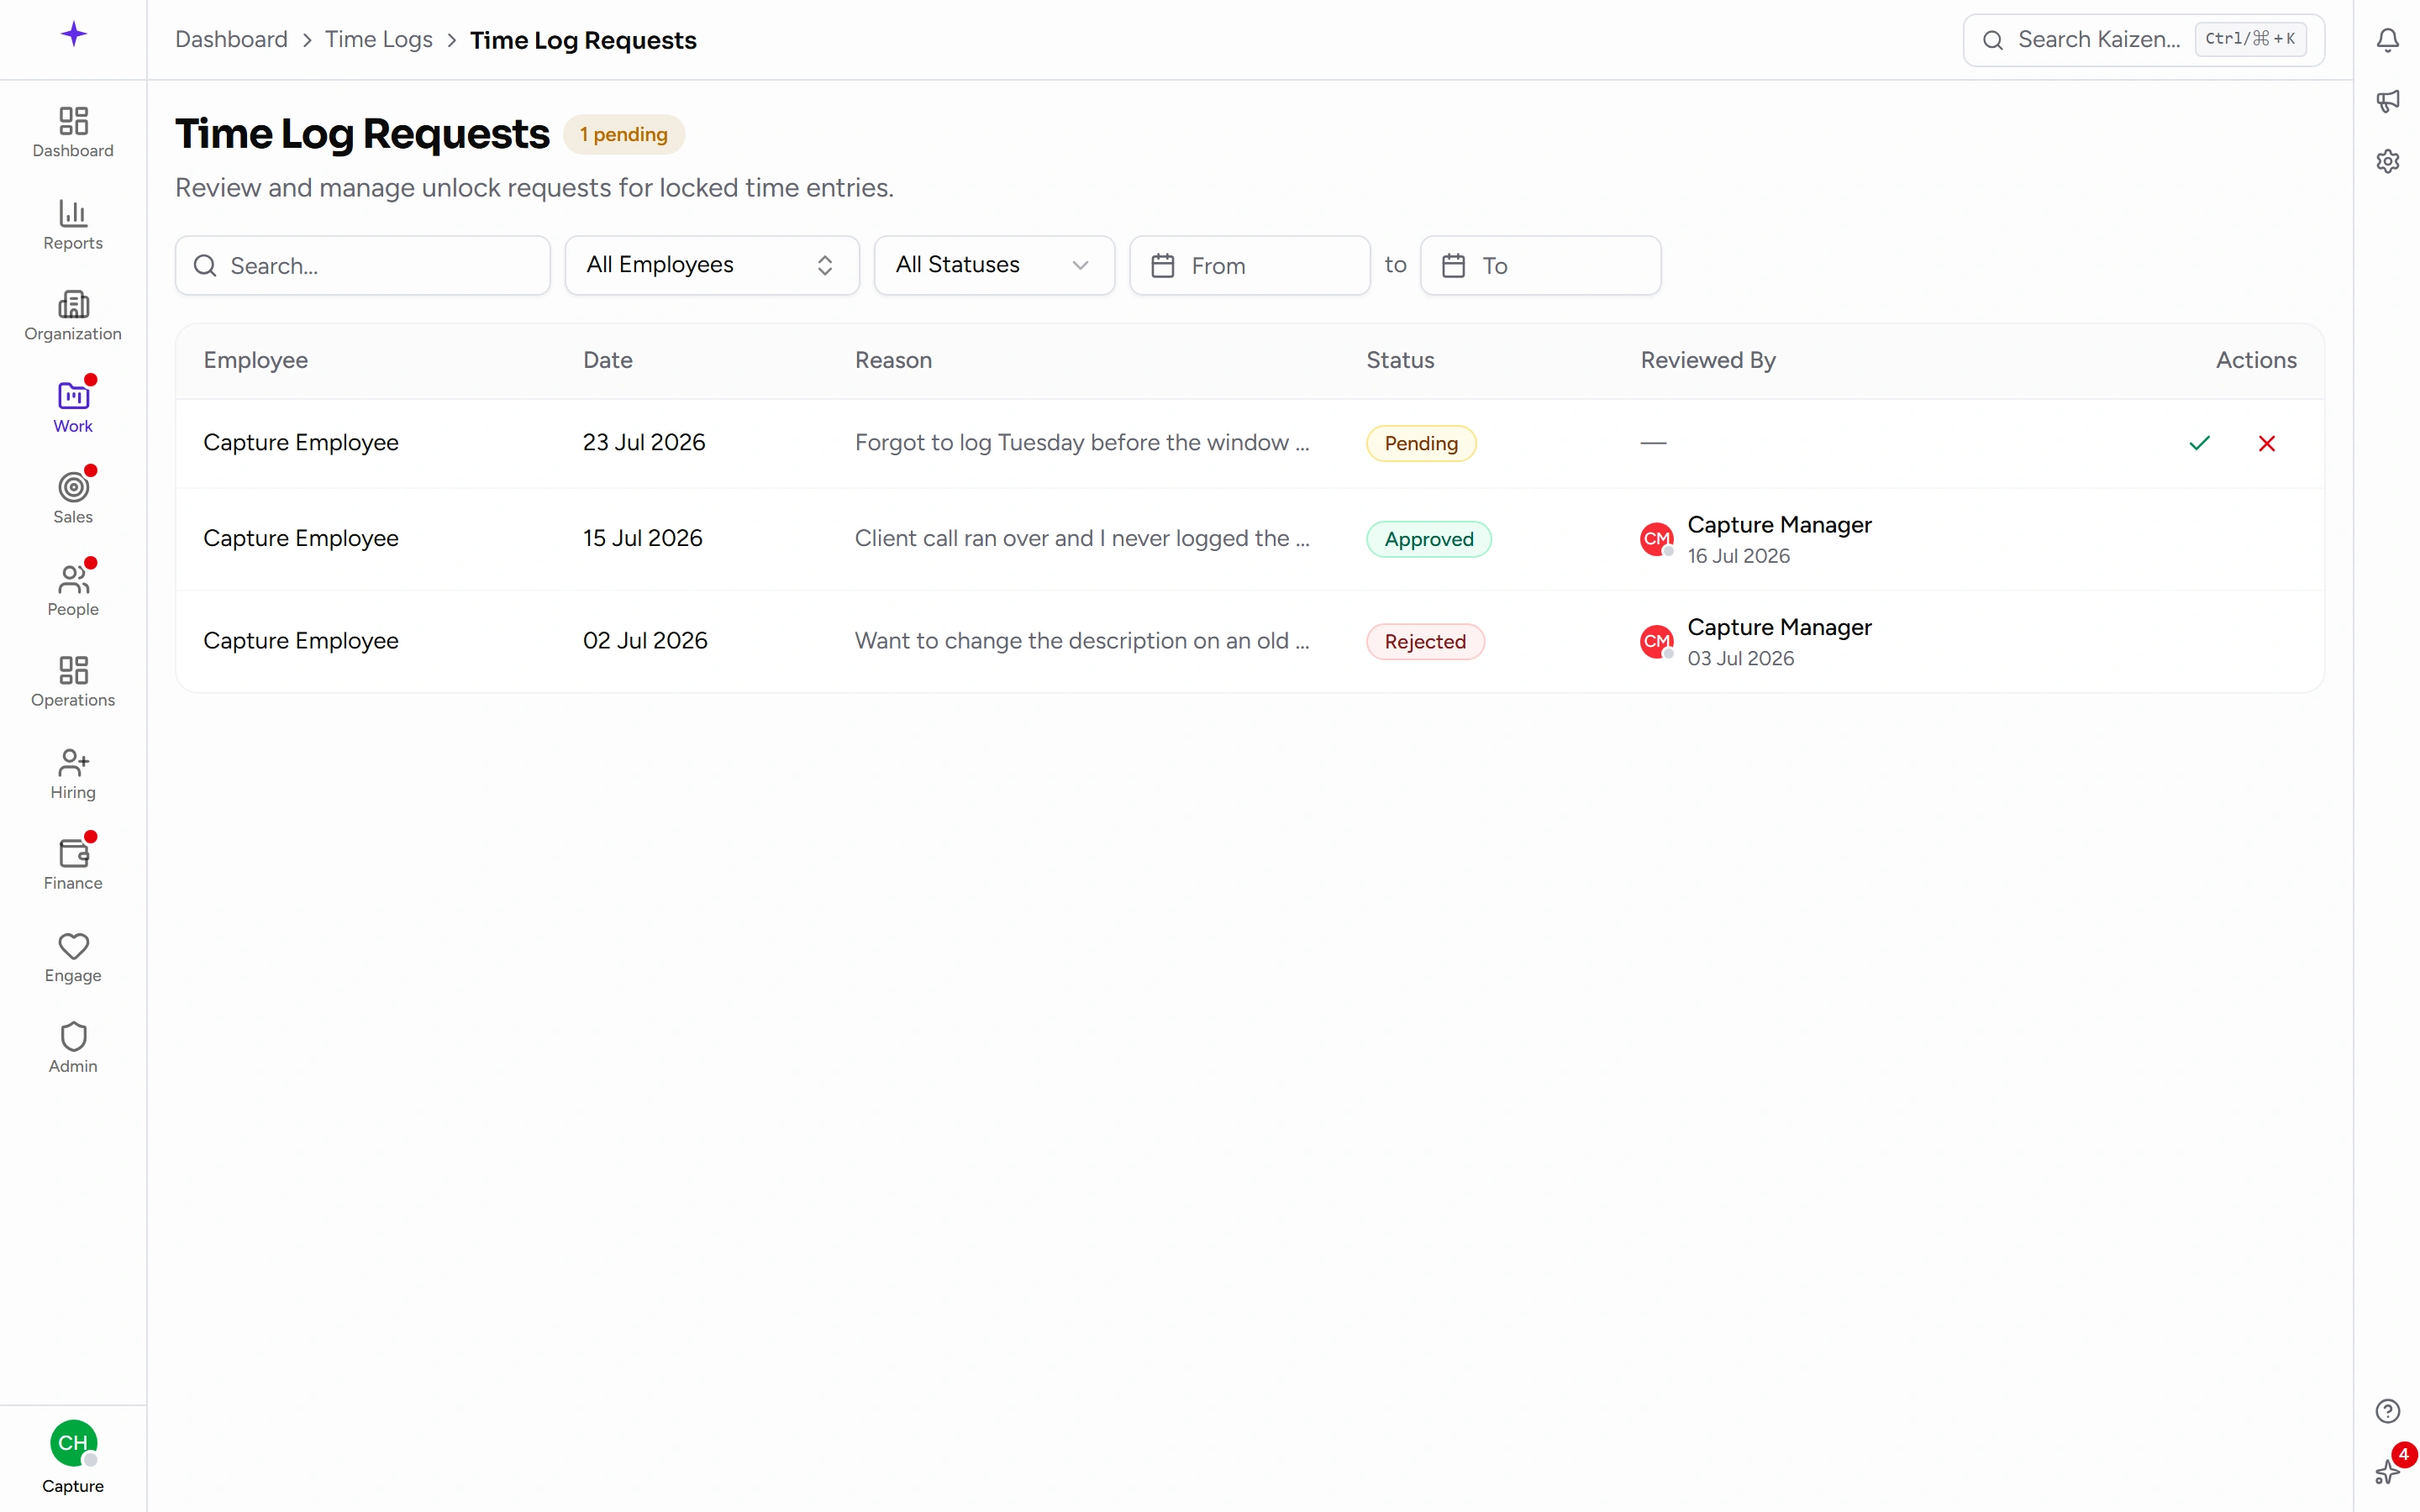
Task: Open the Admin sidebar section
Action: (x=73, y=1048)
